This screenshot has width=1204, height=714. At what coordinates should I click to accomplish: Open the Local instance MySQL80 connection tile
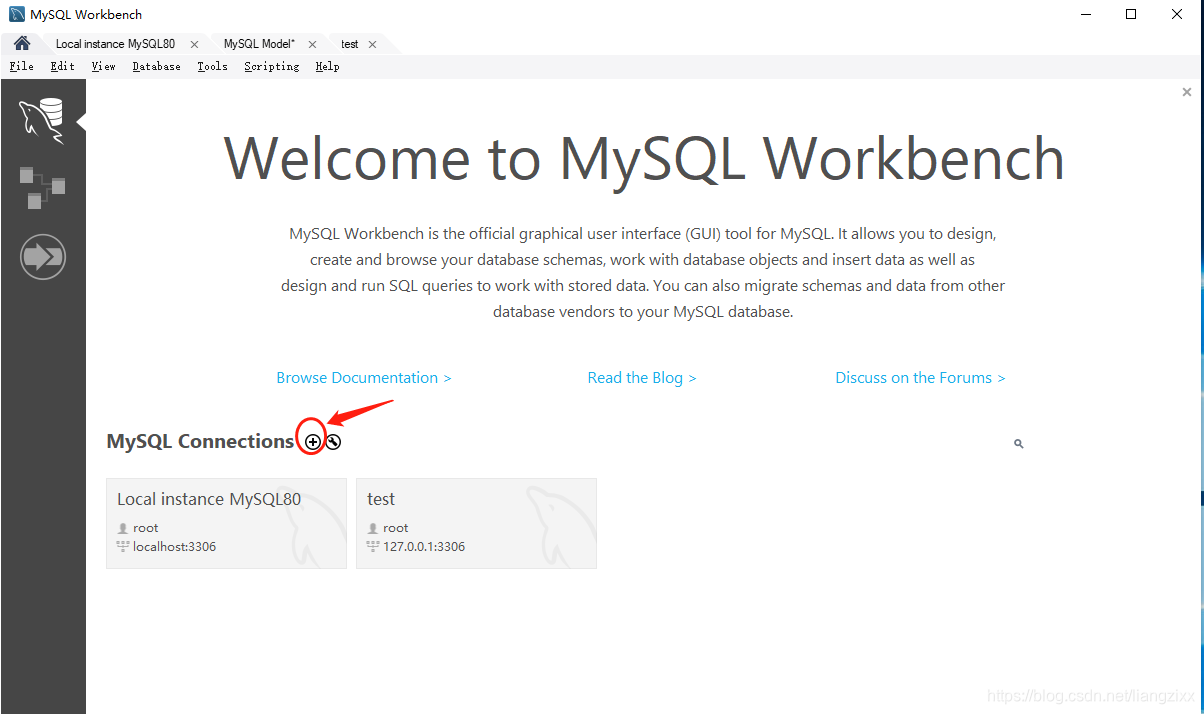point(226,523)
